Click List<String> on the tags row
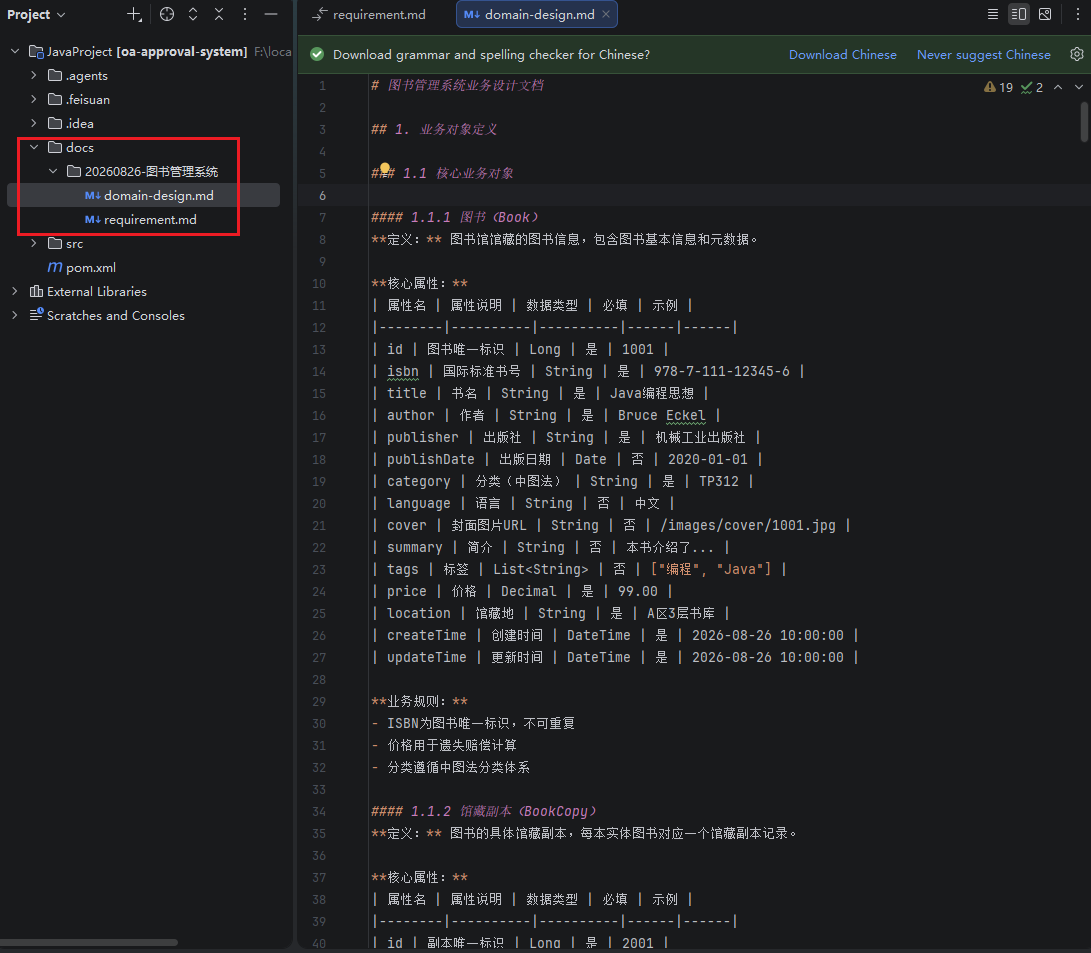The width and height of the screenshot is (1091, 953). coord(541,570)
